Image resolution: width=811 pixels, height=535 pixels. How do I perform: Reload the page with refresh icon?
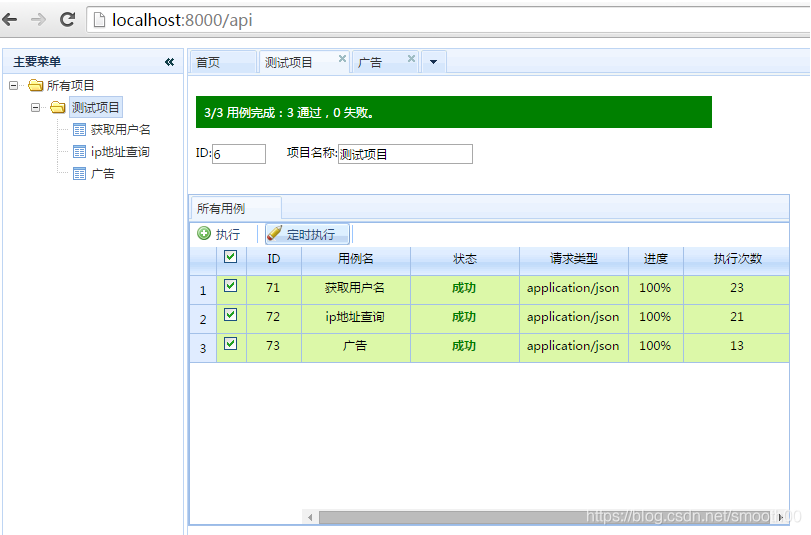click(67, 20)
